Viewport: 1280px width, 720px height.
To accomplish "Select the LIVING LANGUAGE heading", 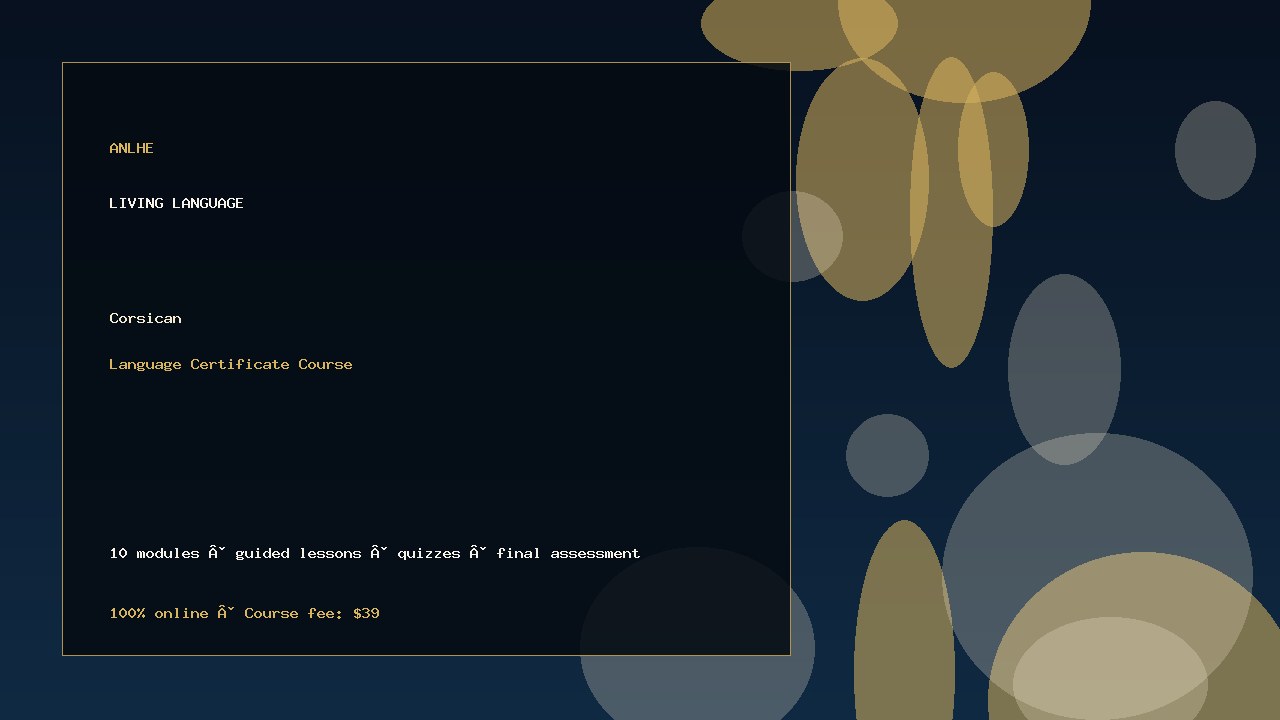I will tap(176, 203).
